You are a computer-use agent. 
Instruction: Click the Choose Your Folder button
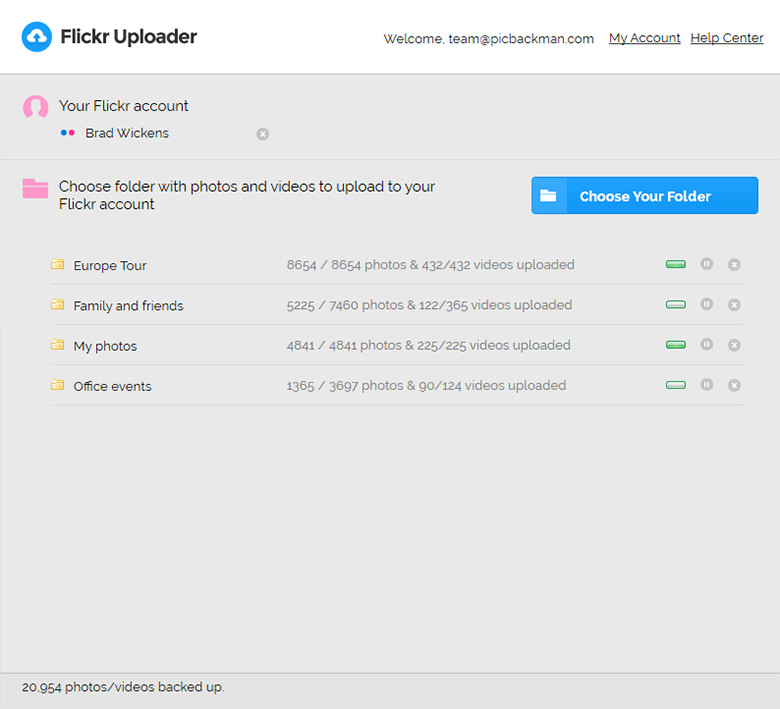pyautogui.click(x=645, y=196)
